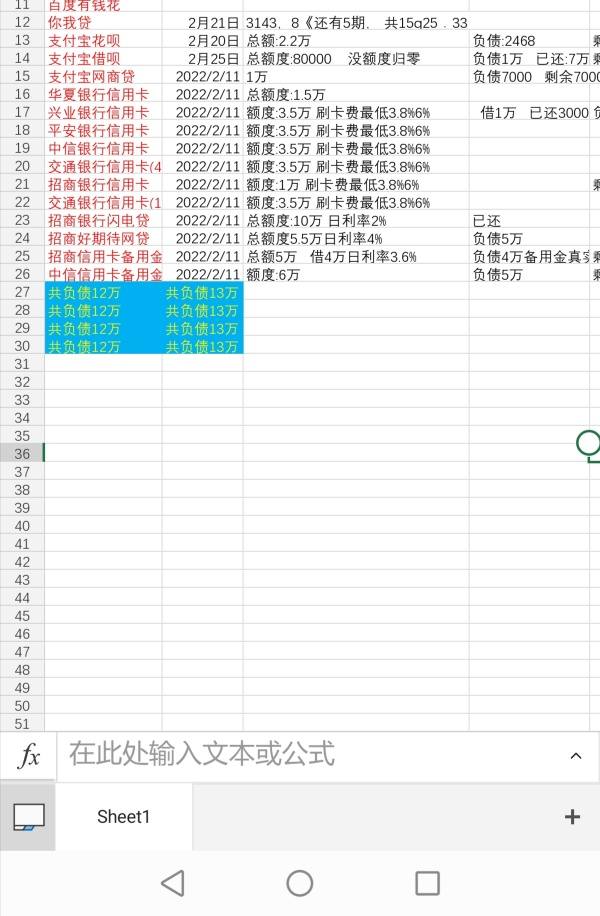Select the cell 华夏银行信用卡
Viewport: 600px width, 916px height.
click(103, 95)
